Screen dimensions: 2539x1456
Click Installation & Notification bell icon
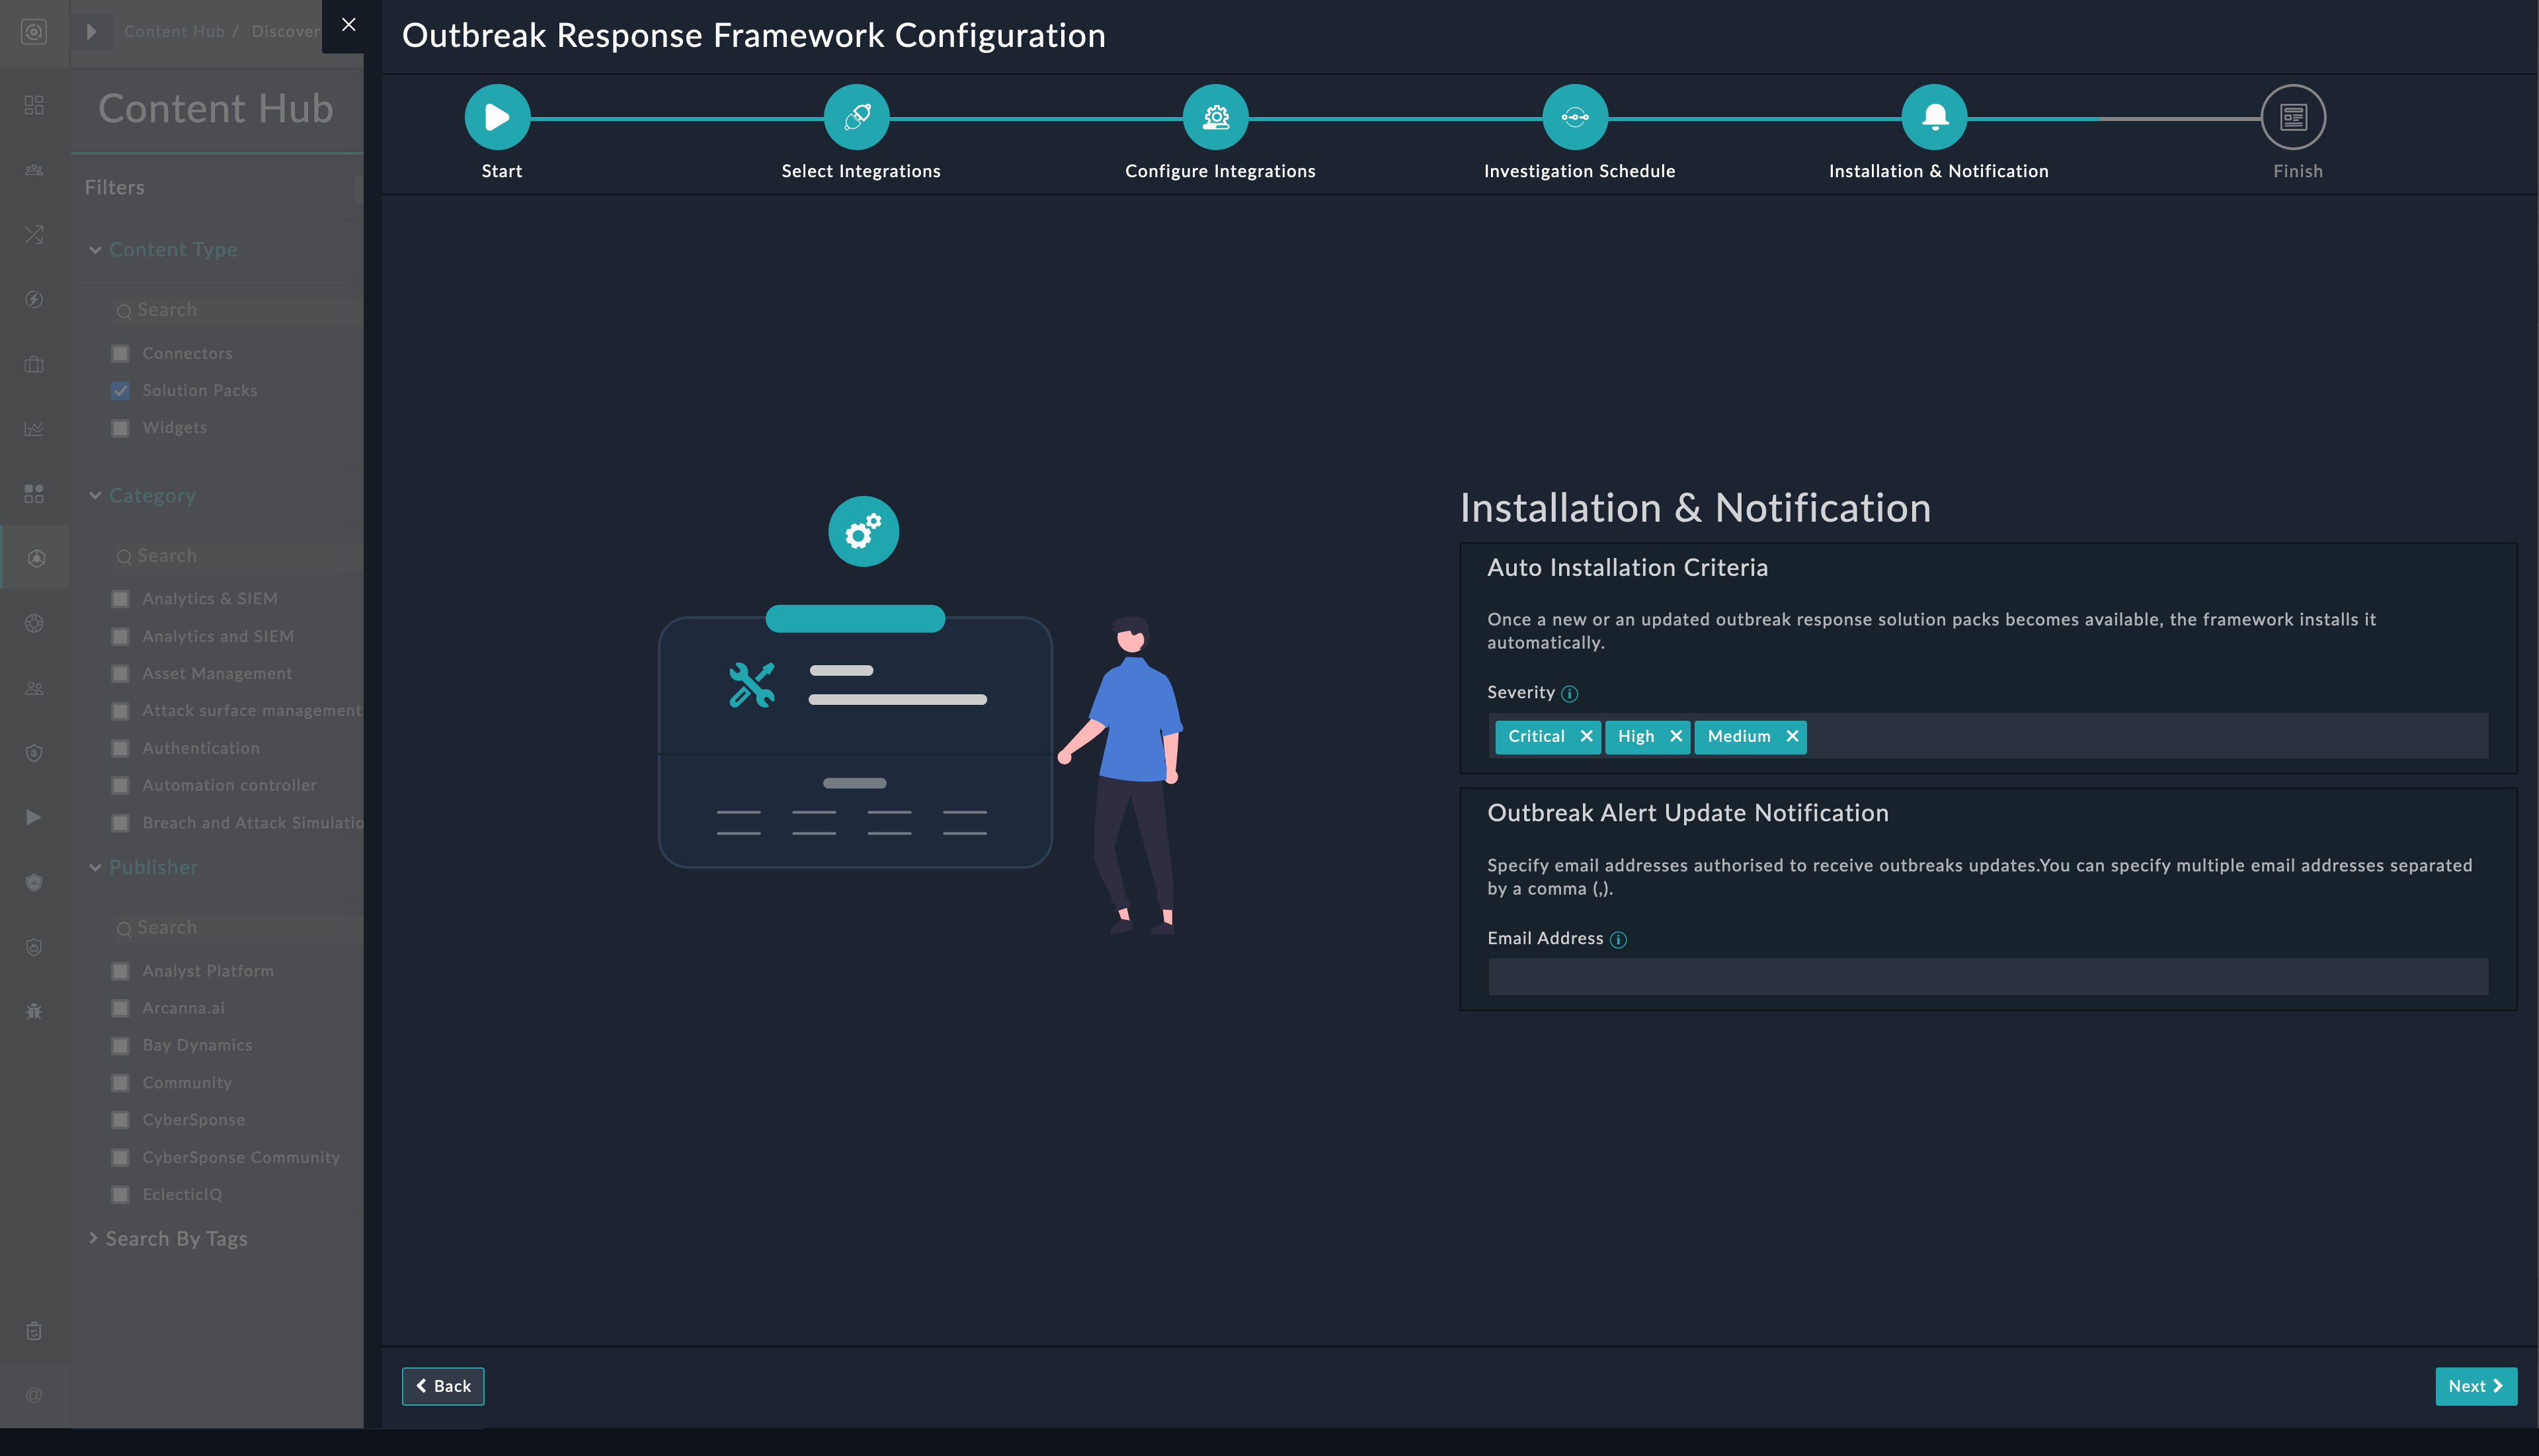pyautogui.click(x=1935, y=117)
